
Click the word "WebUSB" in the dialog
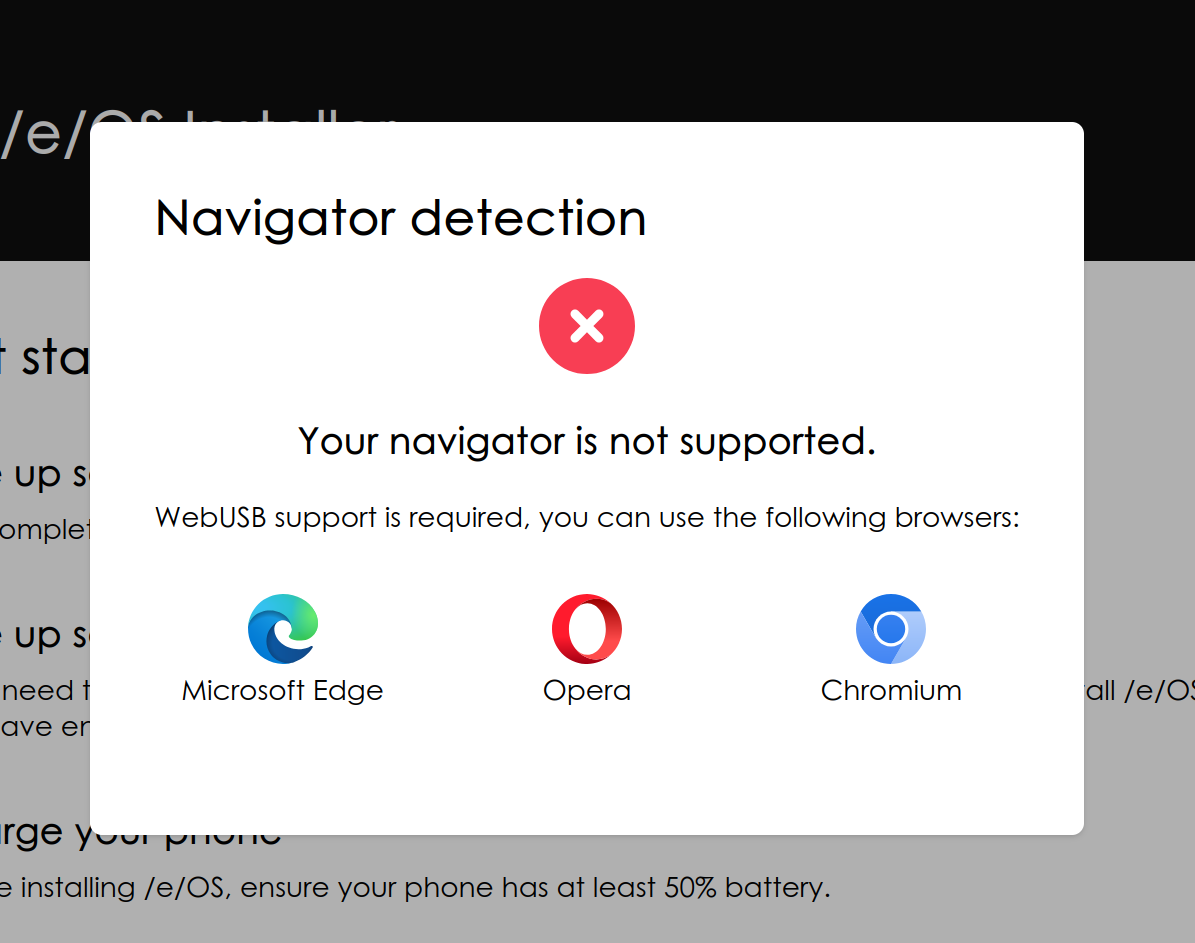click(x=210, y=518)
